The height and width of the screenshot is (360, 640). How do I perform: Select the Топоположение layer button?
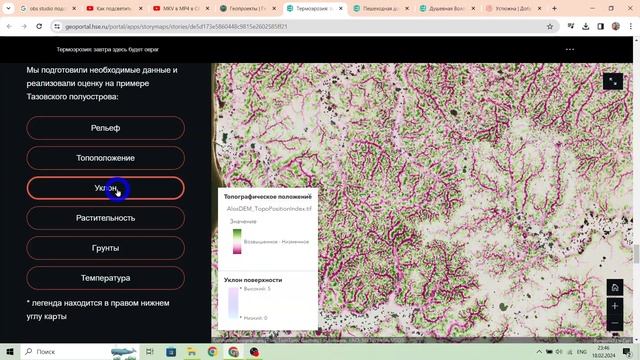(x=105, y=158)
